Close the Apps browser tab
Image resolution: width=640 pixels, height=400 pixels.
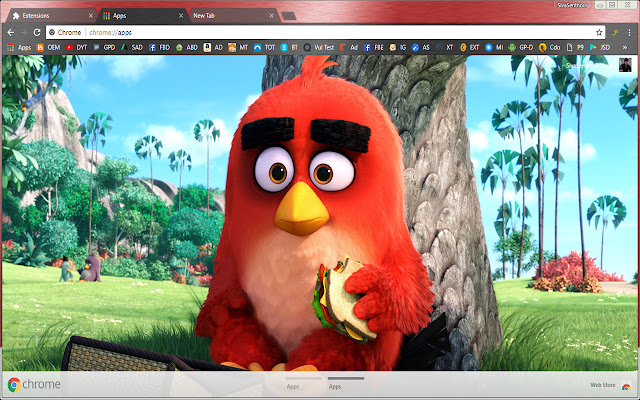click(181, 16)
